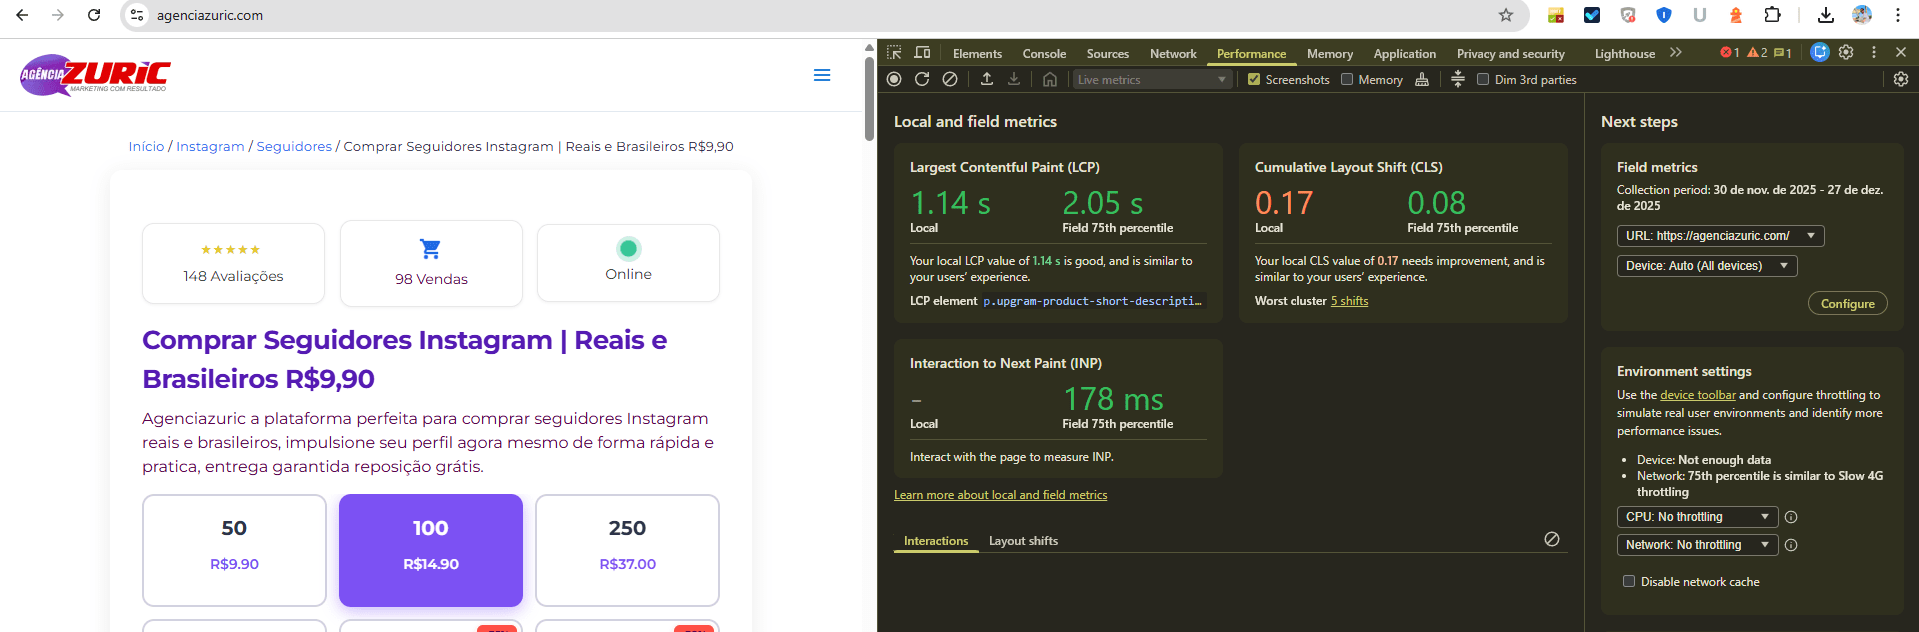This screenshot has width=1919, height=632.
Task: Click the Configure button
Action: pos(1847,303)
